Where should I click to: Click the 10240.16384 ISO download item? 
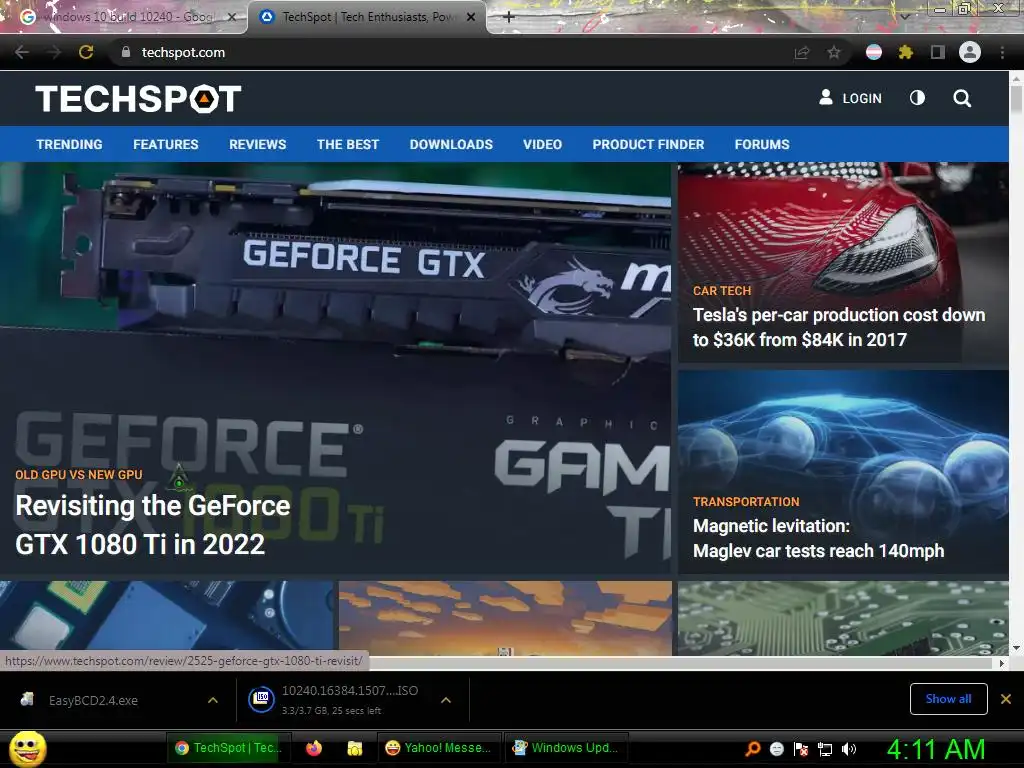pos(350,699)
